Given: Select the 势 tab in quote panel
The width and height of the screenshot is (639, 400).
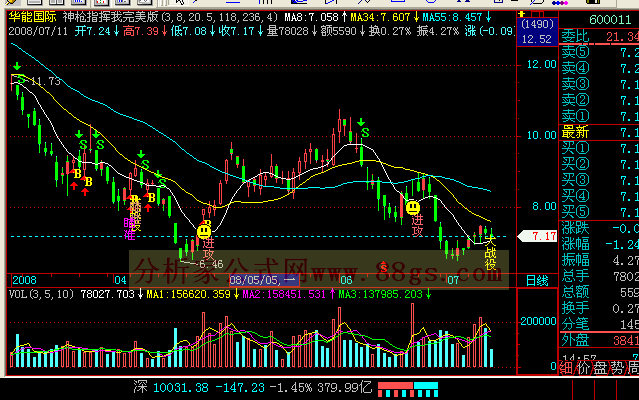Looking at the screenshot, I should [617, 368].
